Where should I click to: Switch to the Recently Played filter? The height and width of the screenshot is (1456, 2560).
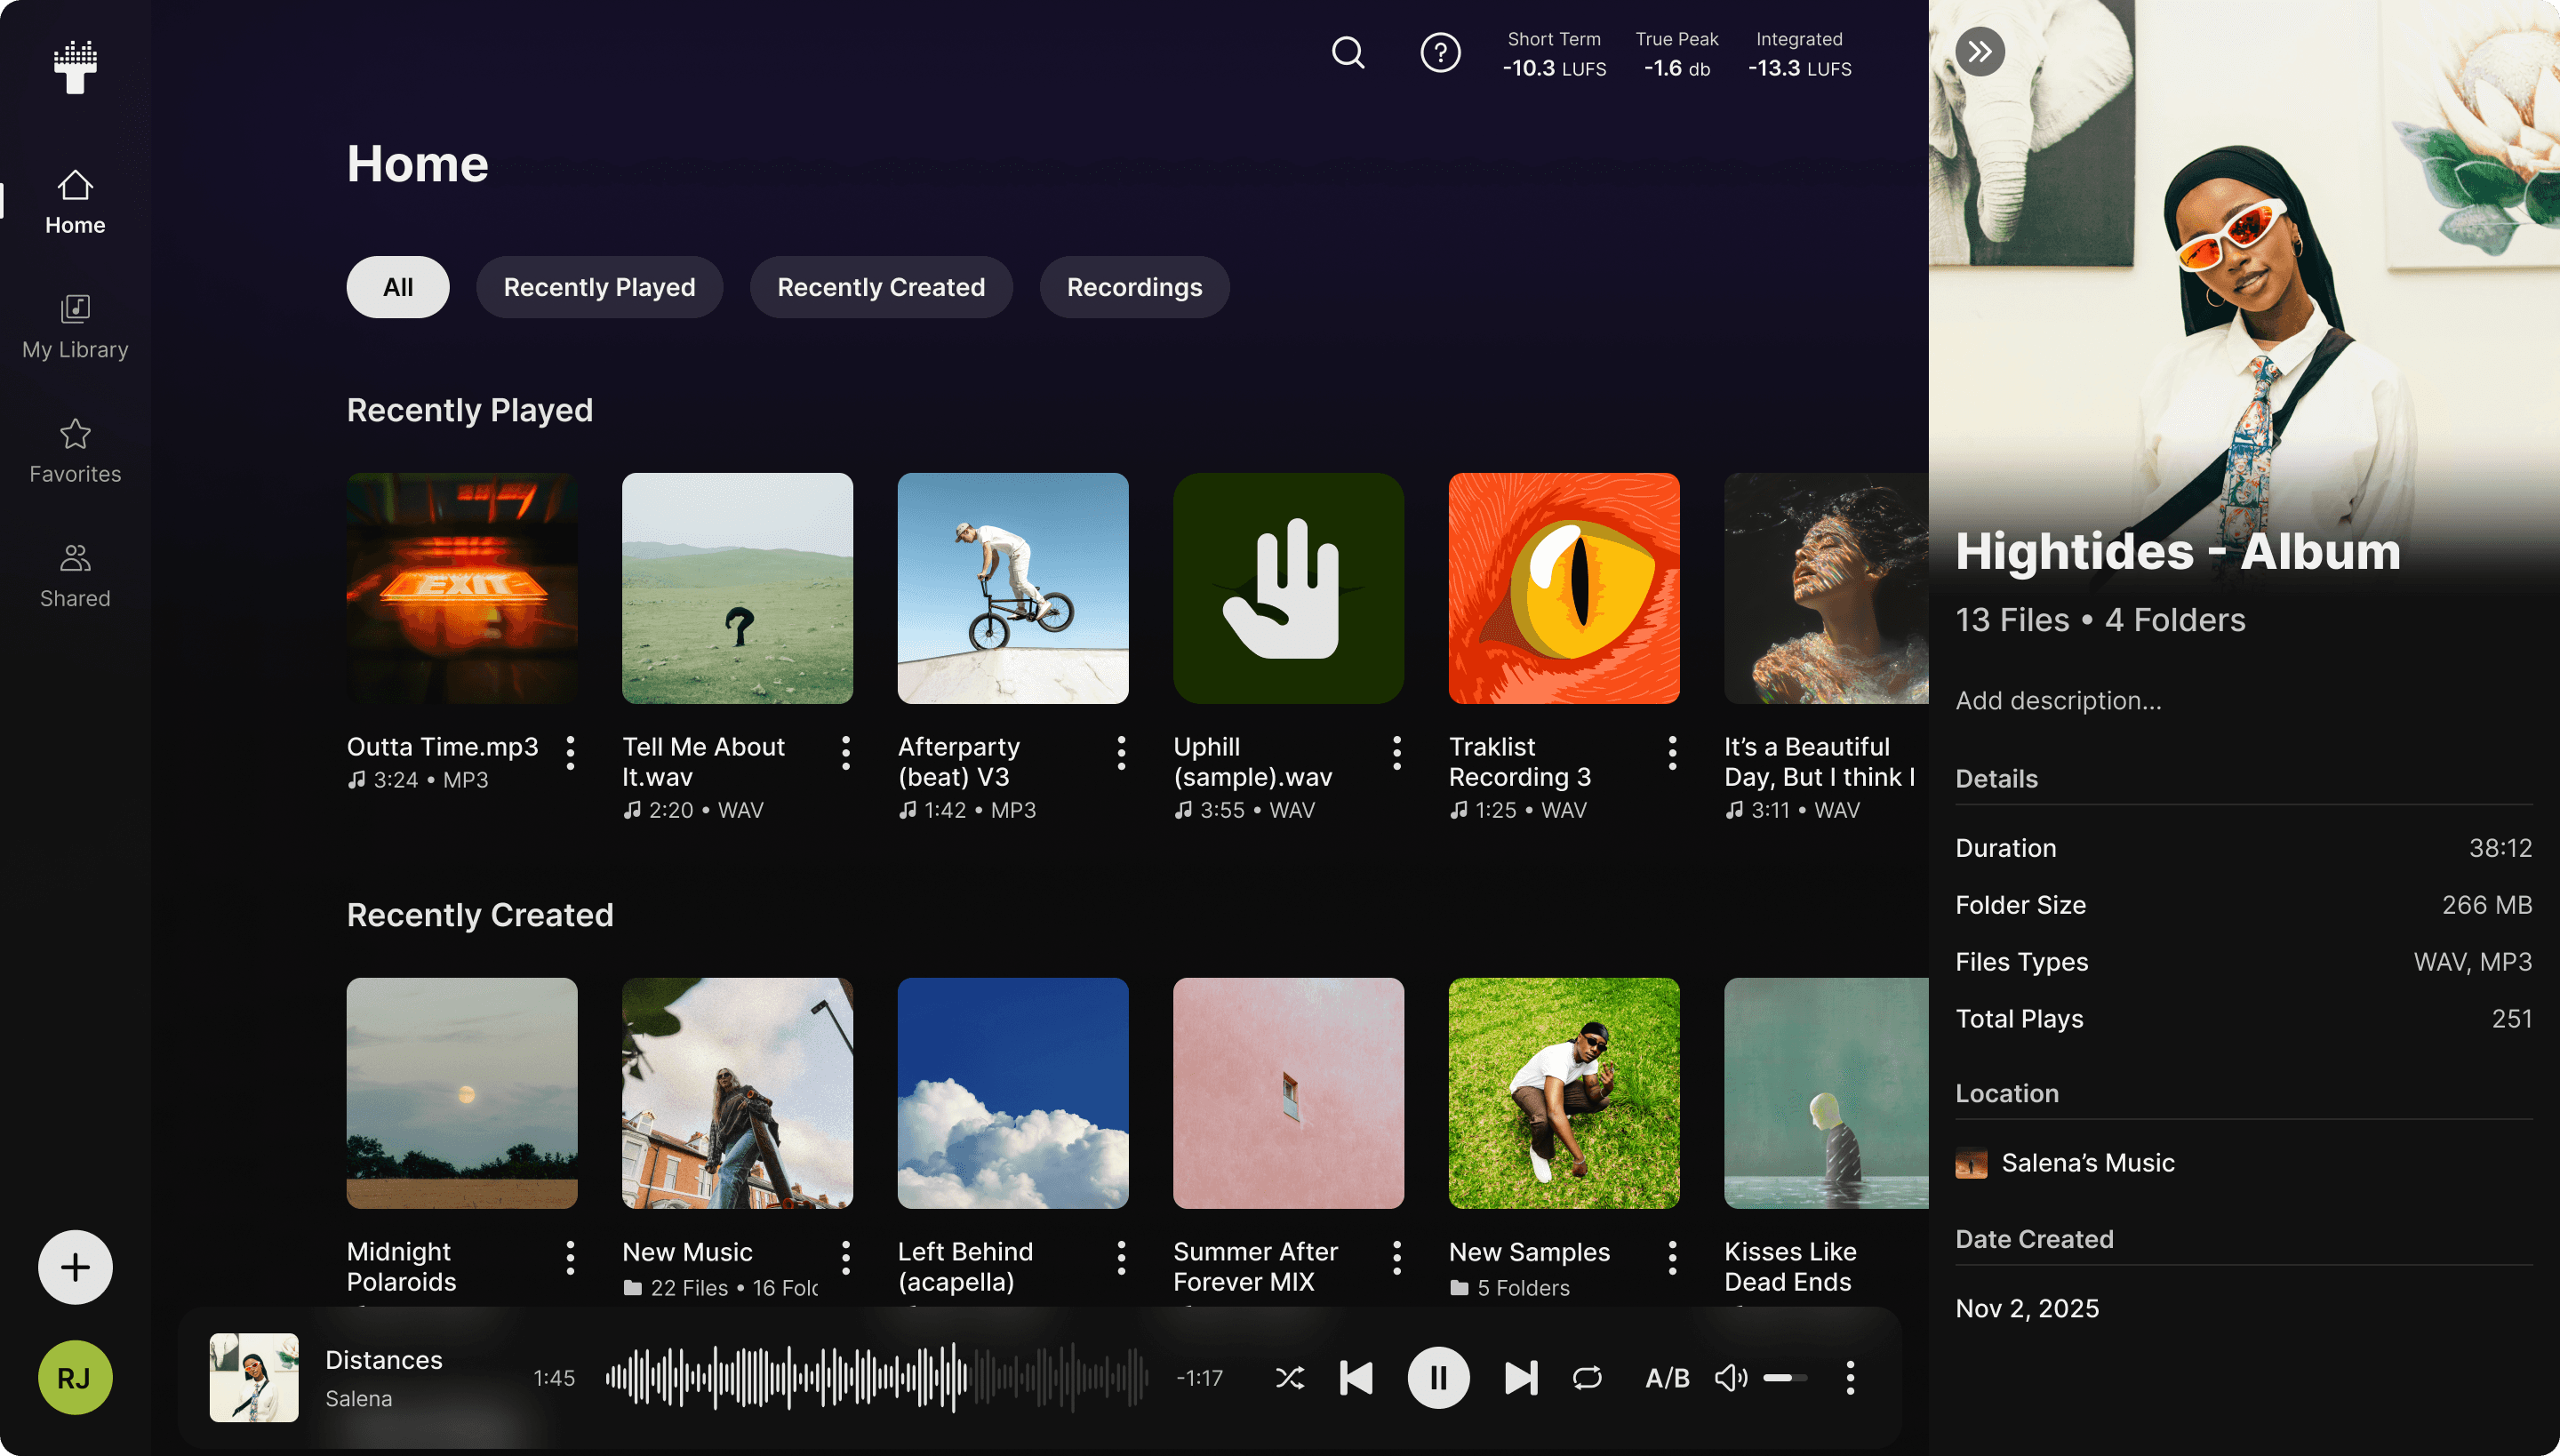[599, 287]
